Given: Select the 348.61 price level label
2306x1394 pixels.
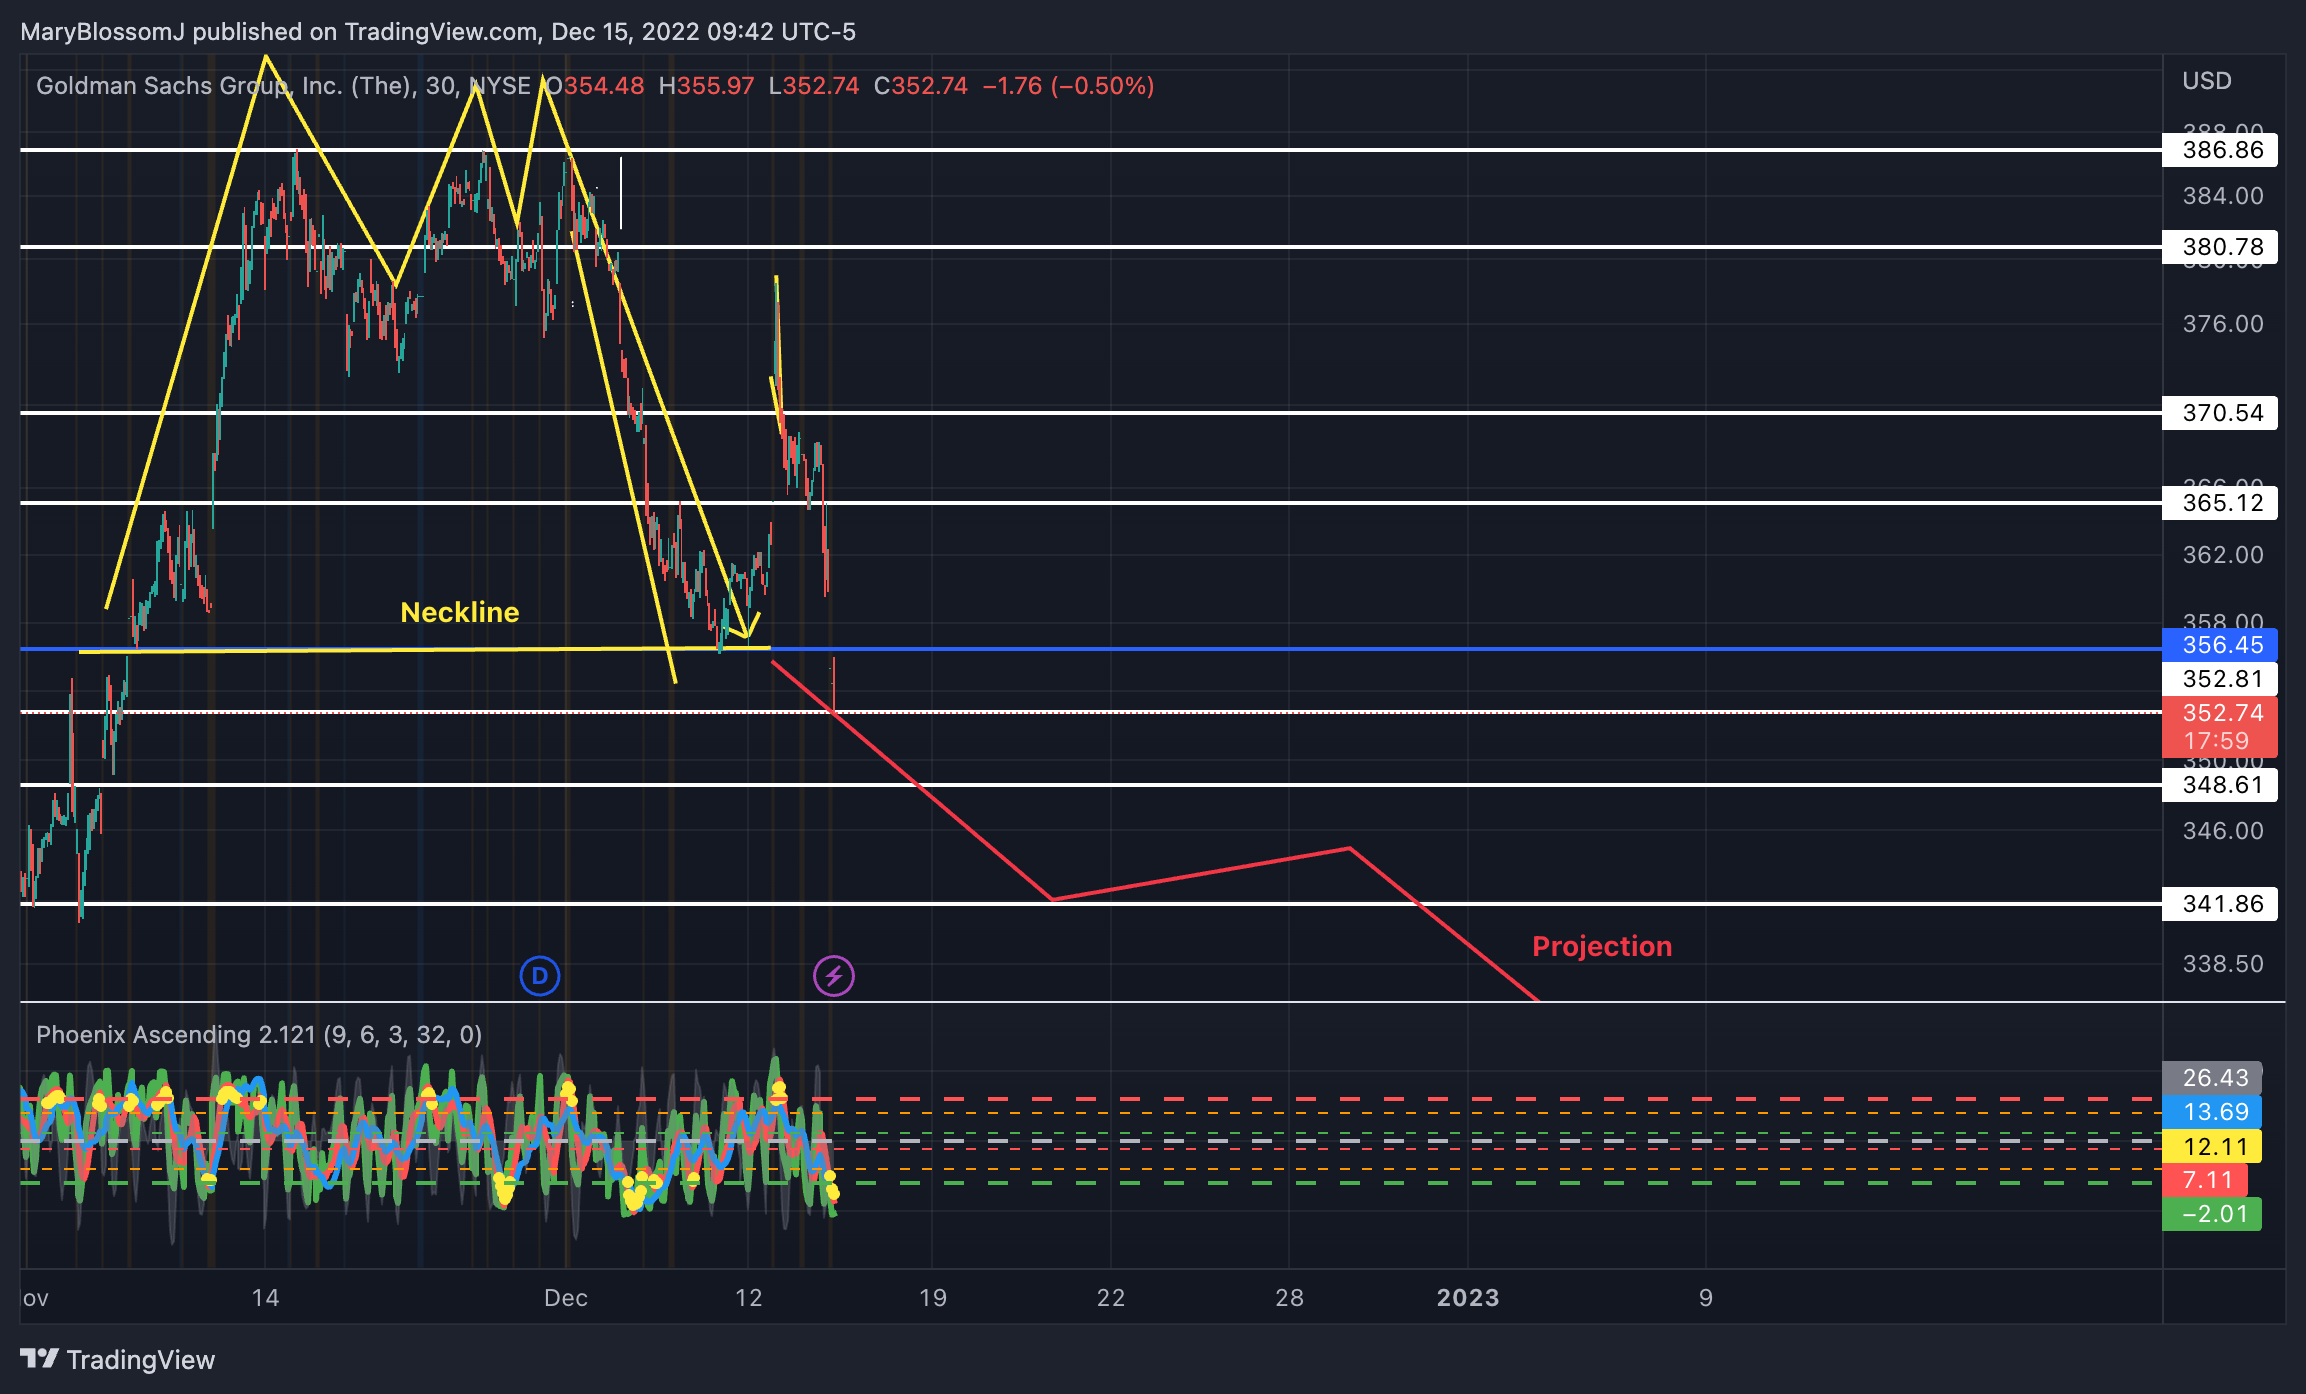Looking at the screenshot, I should 2220,785.
